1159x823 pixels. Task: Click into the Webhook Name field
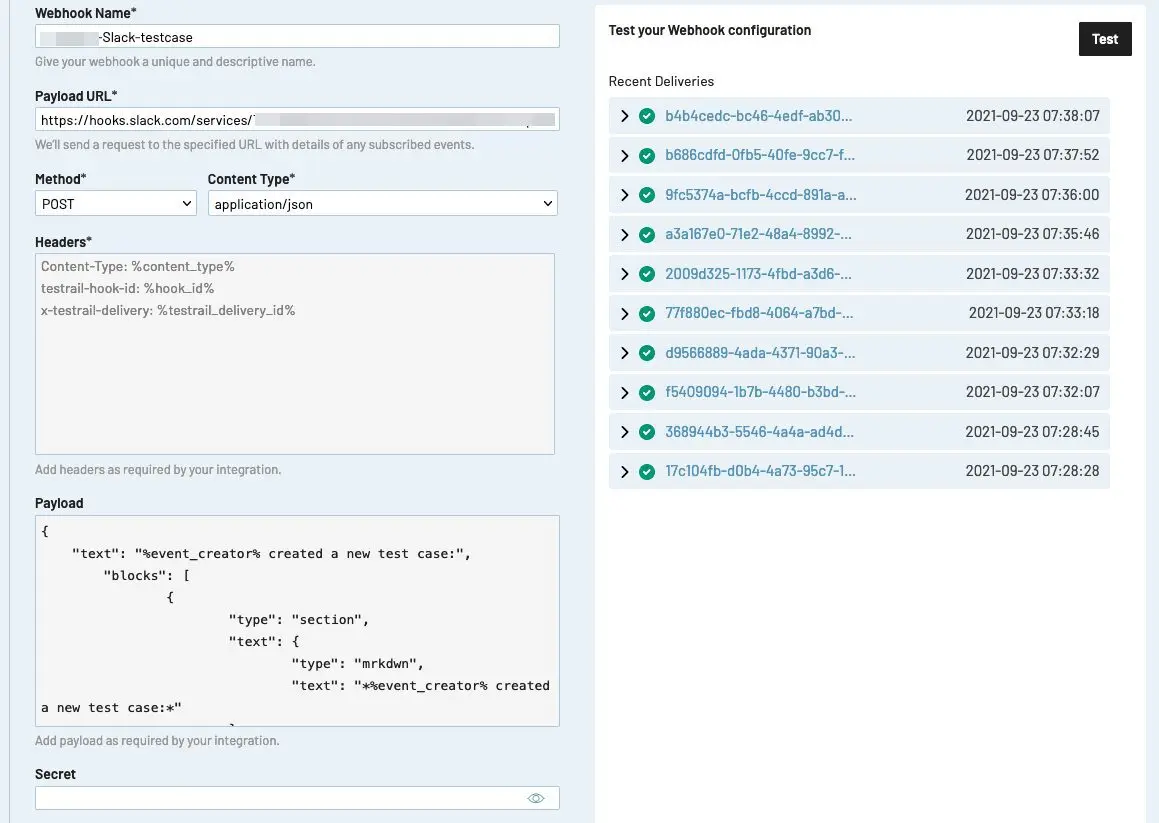[297, 36]
